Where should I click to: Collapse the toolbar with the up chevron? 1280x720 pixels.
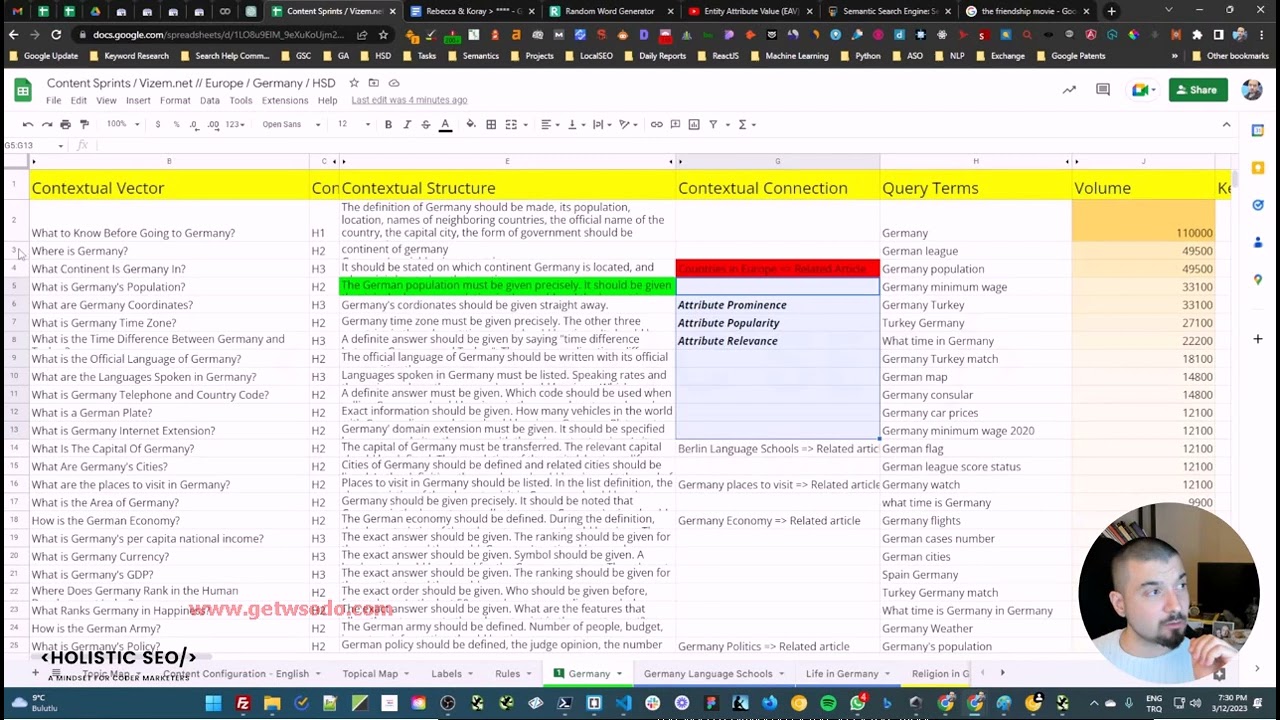[1226, 124]
